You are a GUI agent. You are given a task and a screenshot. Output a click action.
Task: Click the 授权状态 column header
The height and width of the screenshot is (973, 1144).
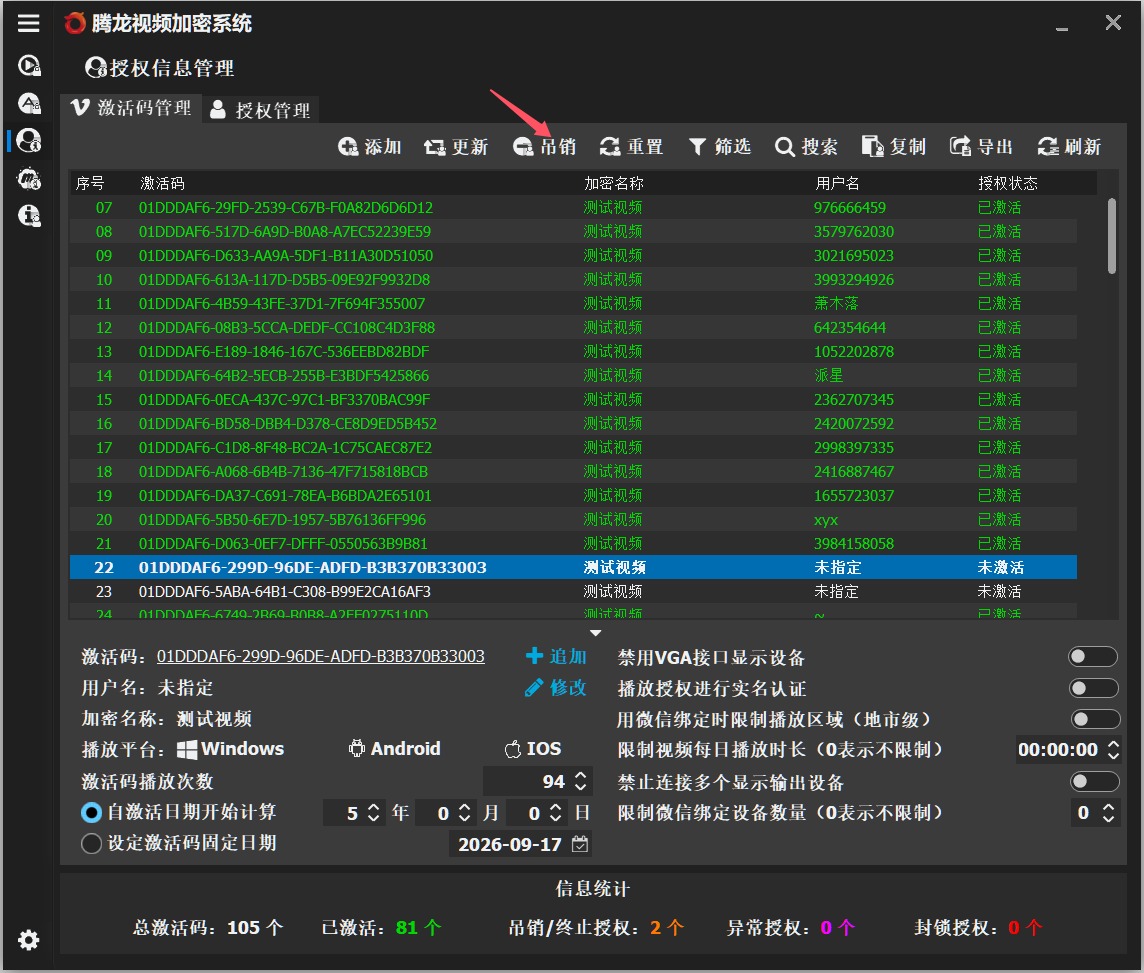[x=1008, y=183]
